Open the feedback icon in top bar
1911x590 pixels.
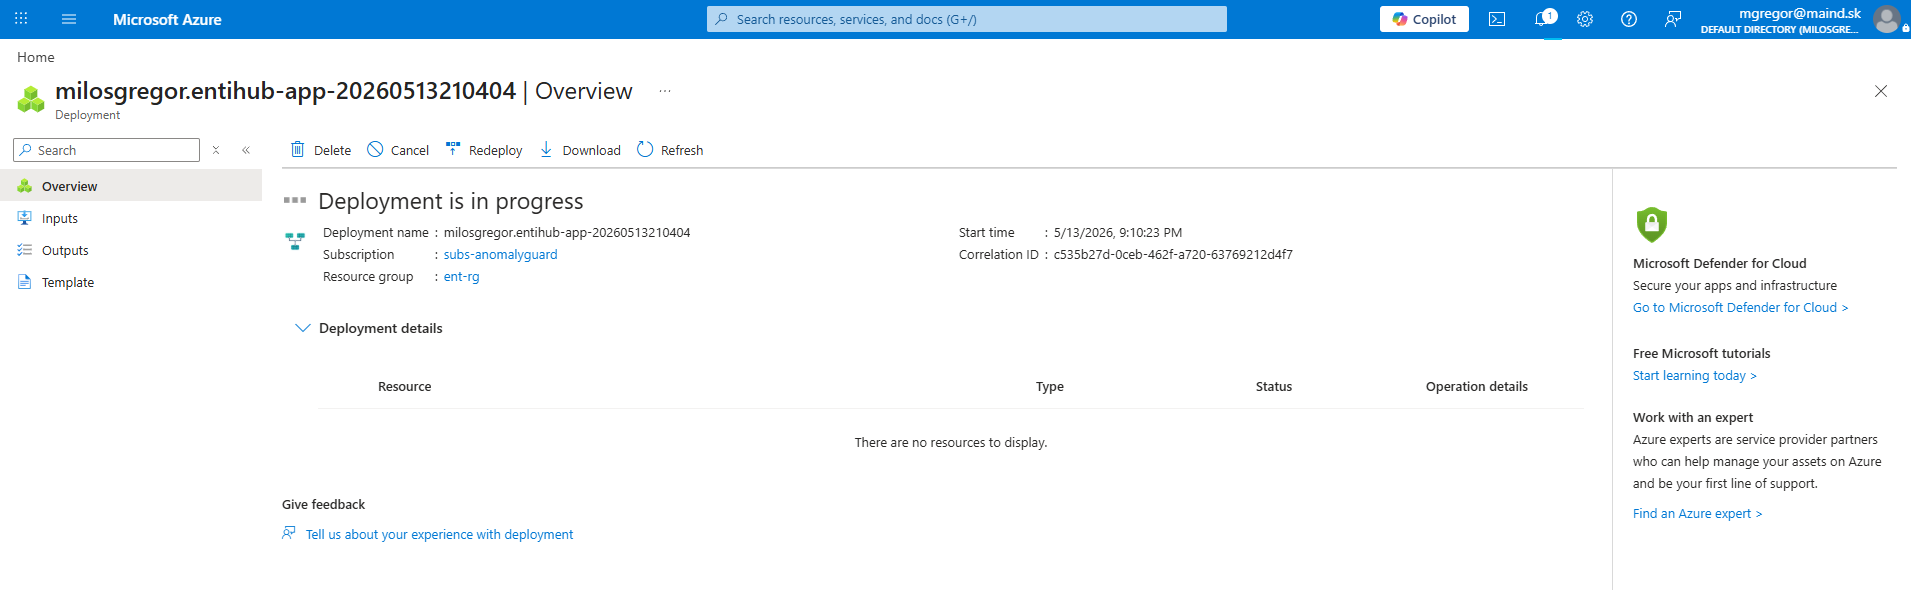(1673, 19)
